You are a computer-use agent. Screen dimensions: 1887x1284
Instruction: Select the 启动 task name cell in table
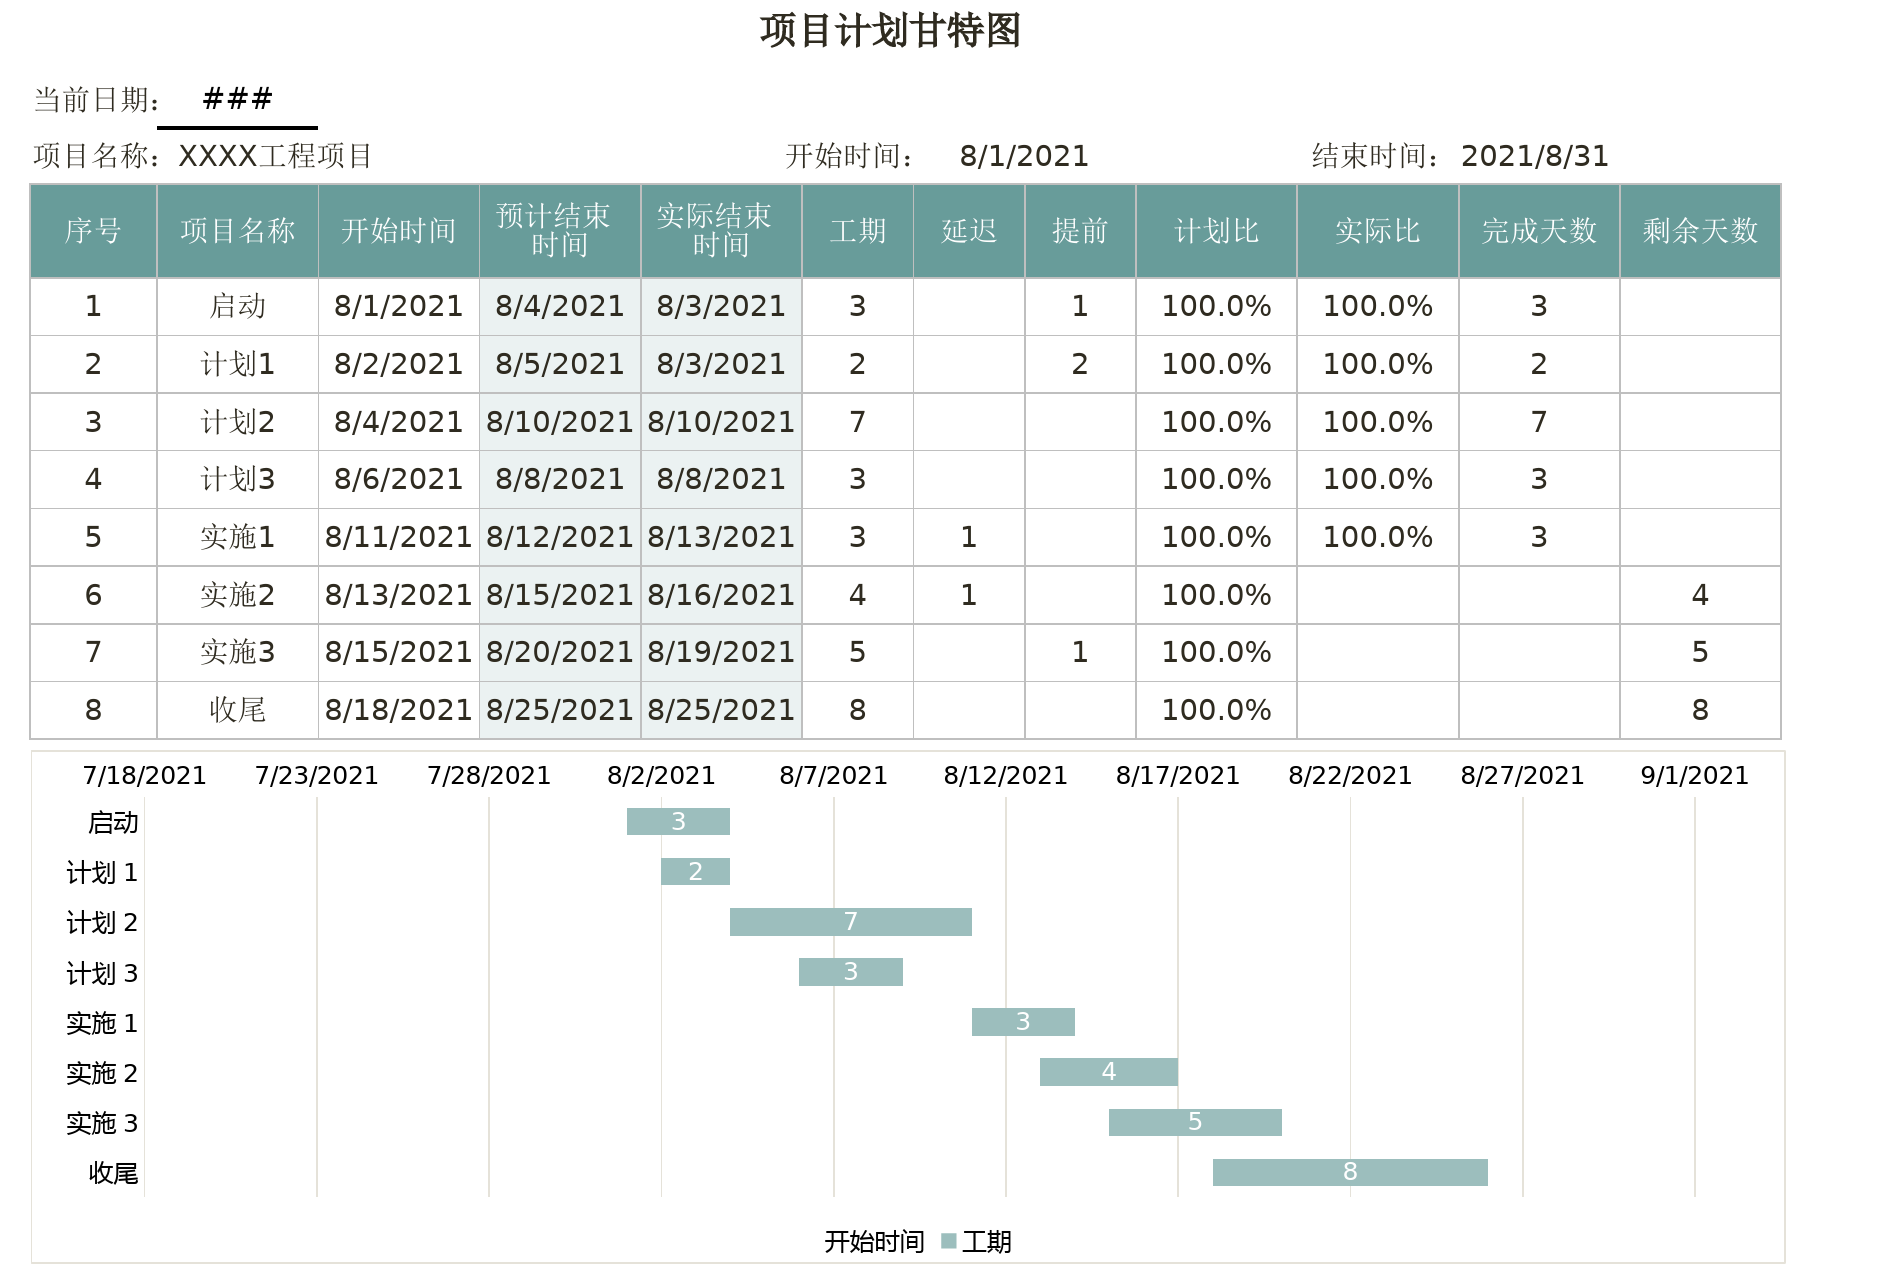tap(237, 306)
